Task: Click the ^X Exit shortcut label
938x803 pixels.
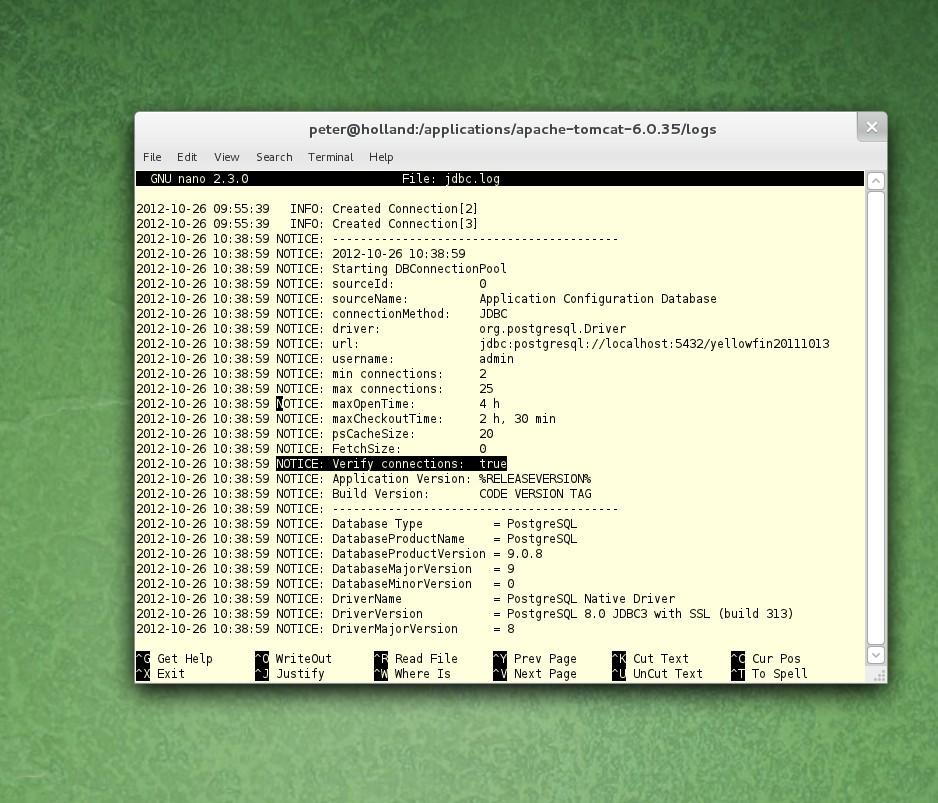Action: [161, 674]
